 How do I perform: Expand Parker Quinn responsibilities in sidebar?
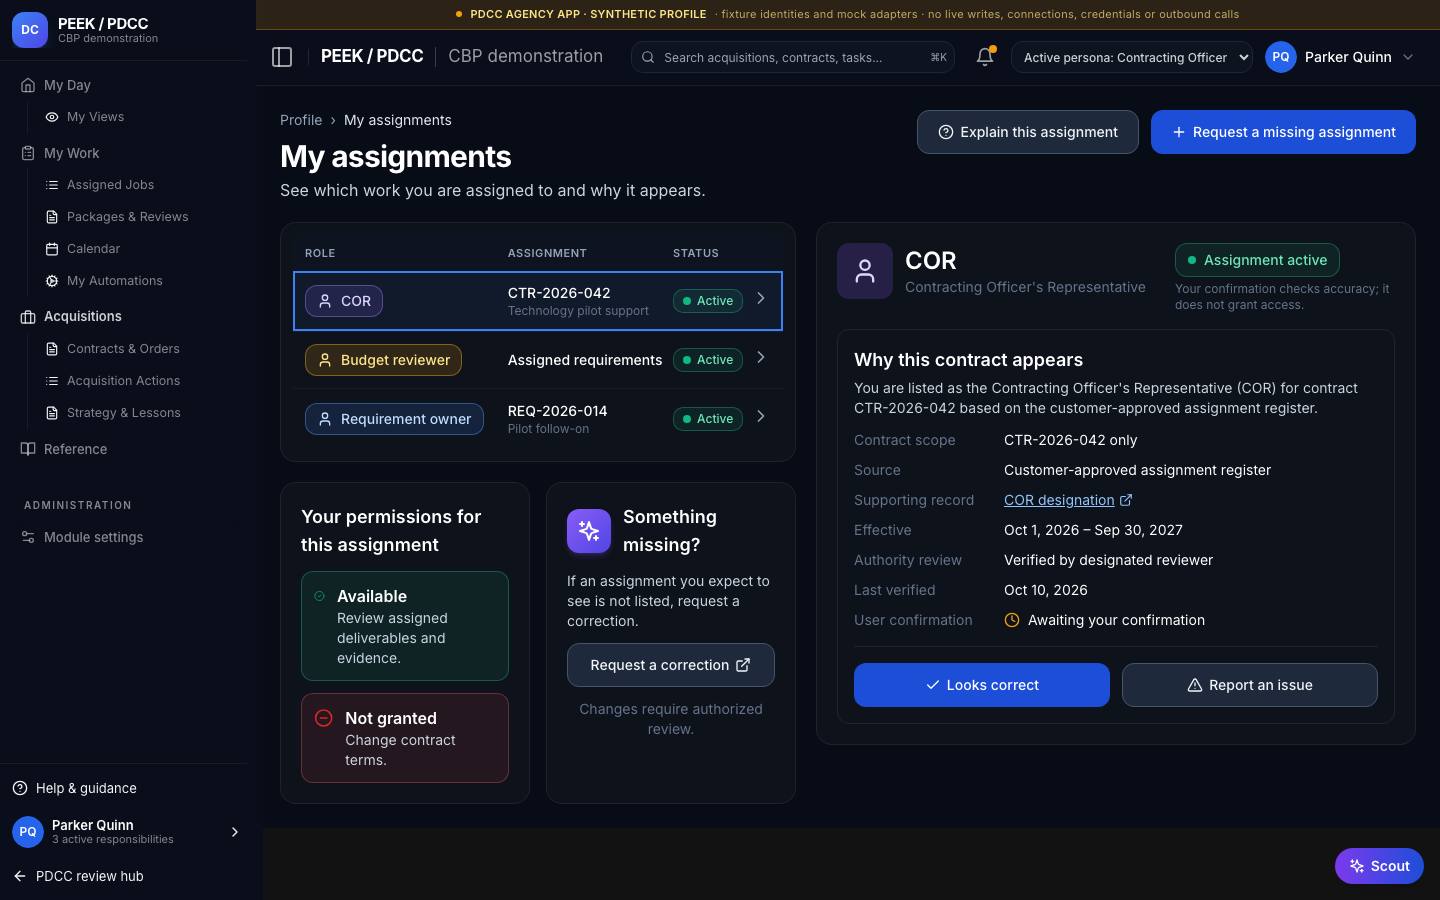coord(235,832)
